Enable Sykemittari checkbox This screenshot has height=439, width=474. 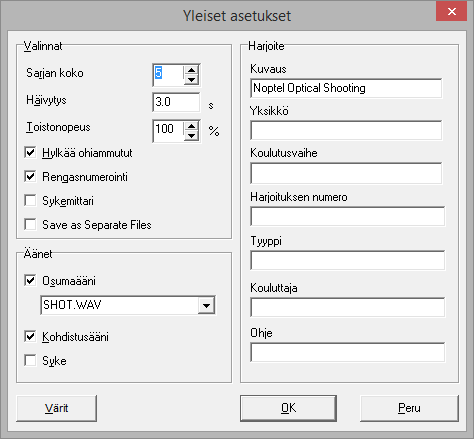30,201
